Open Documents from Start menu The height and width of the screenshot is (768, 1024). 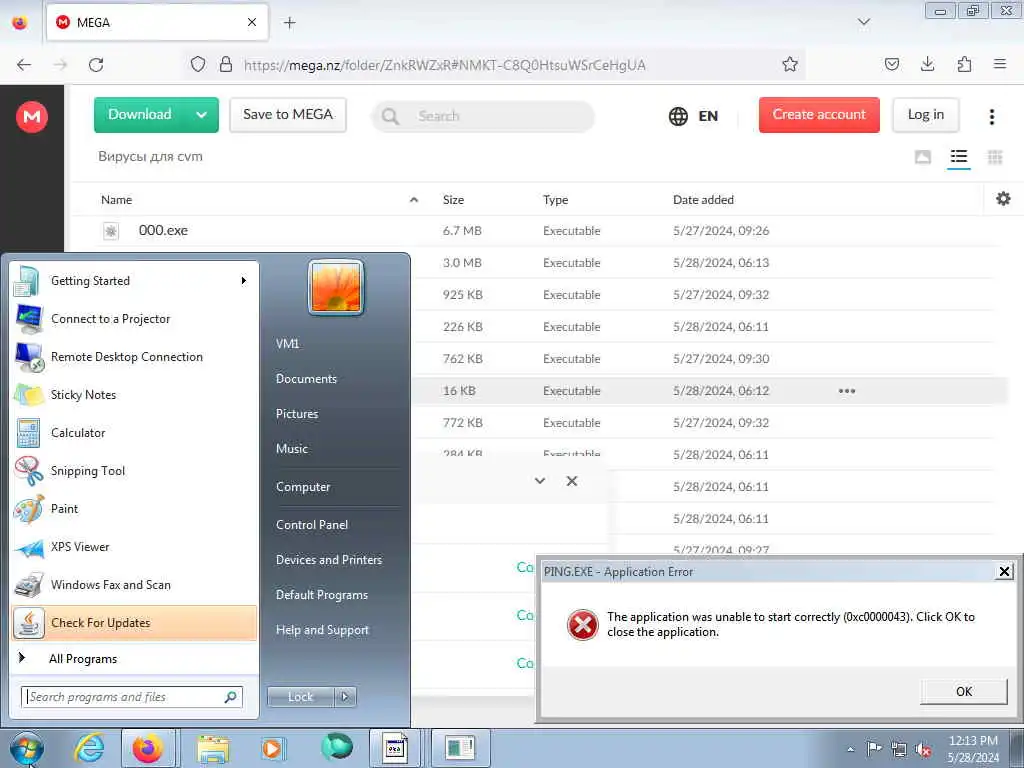point(306,379)
